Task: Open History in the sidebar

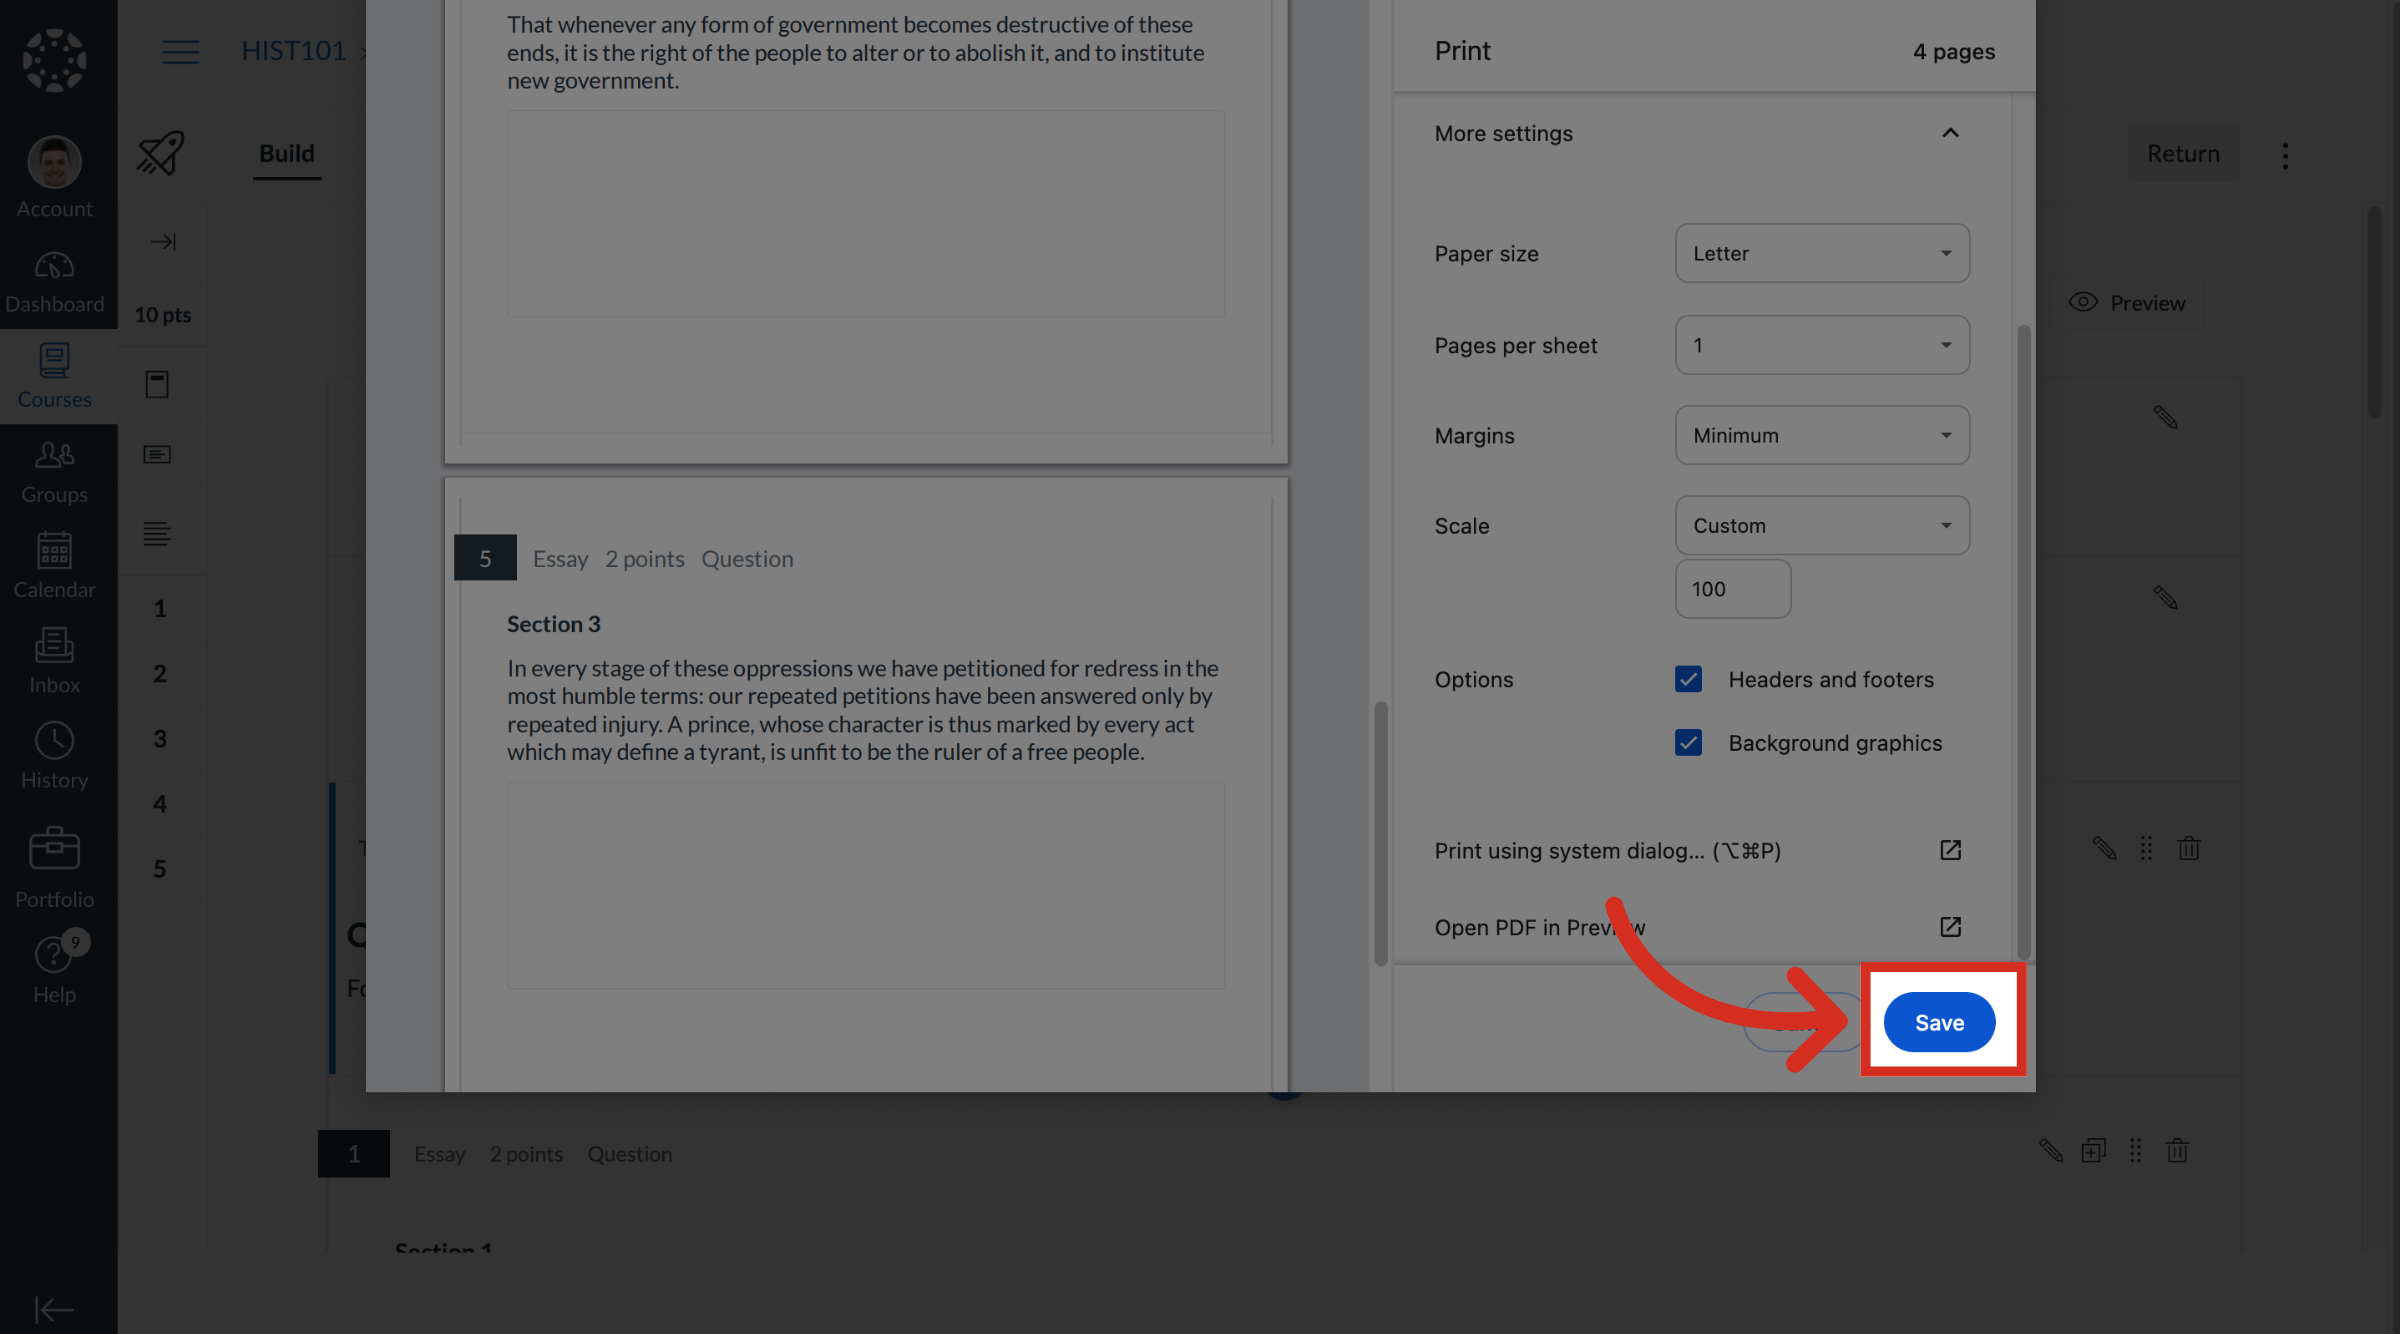Action: click(54, 757)
